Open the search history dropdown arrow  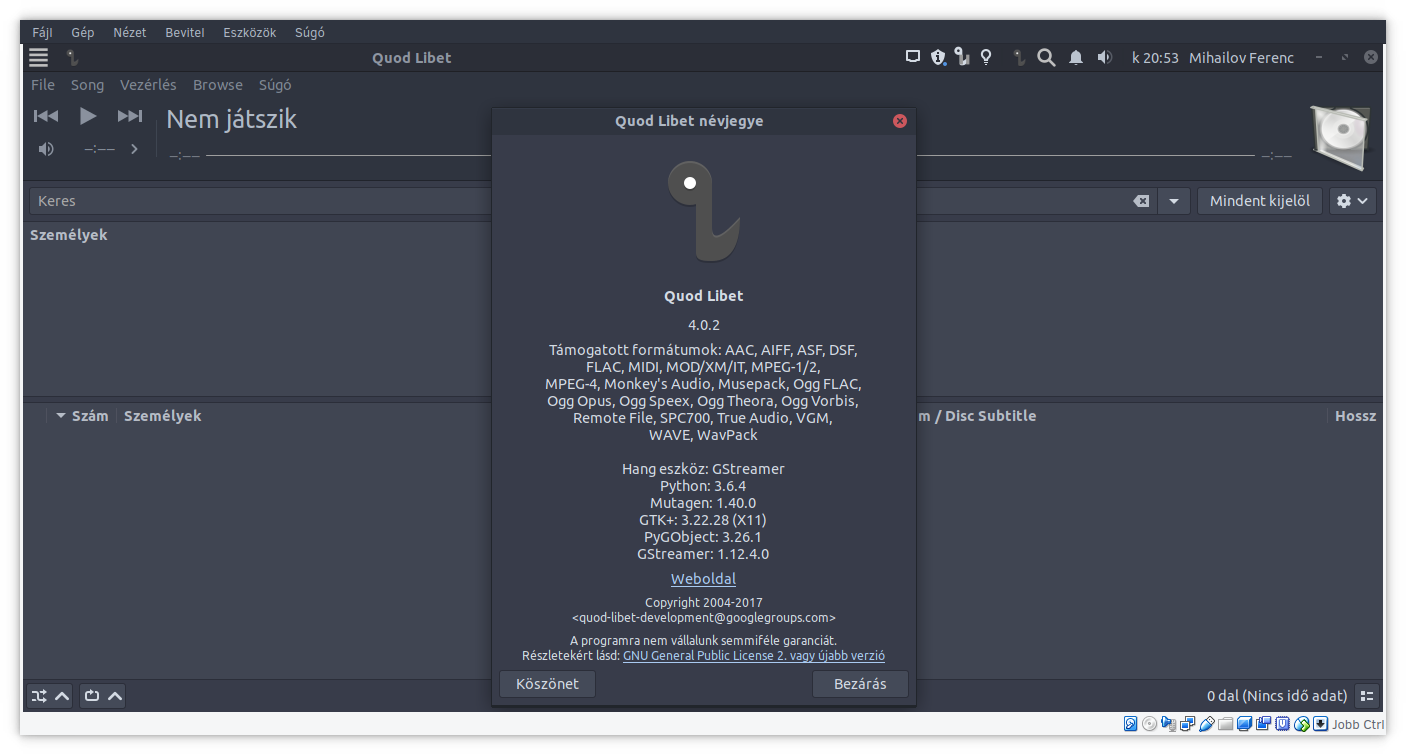pyautogui.click(x=1174, y=201)
